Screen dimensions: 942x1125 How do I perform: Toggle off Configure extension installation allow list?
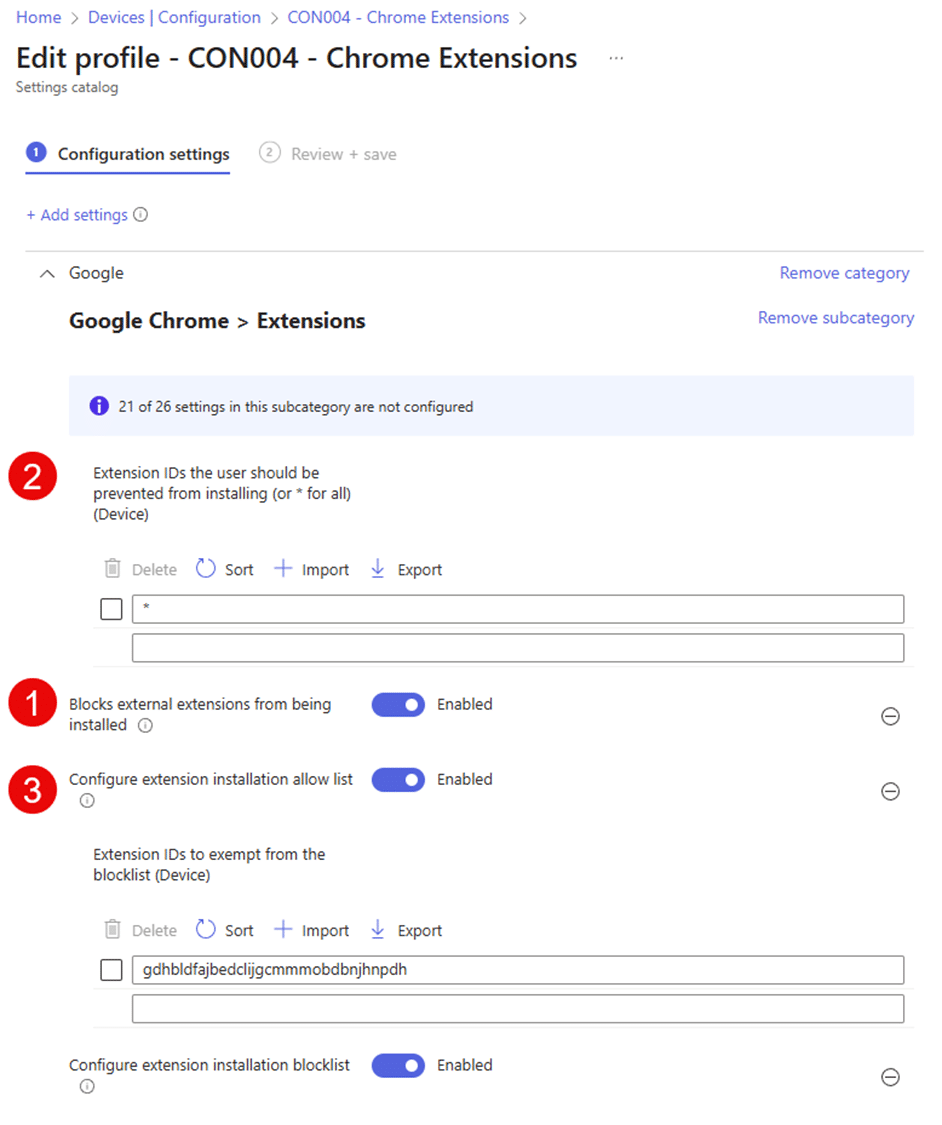coord(398,780)
